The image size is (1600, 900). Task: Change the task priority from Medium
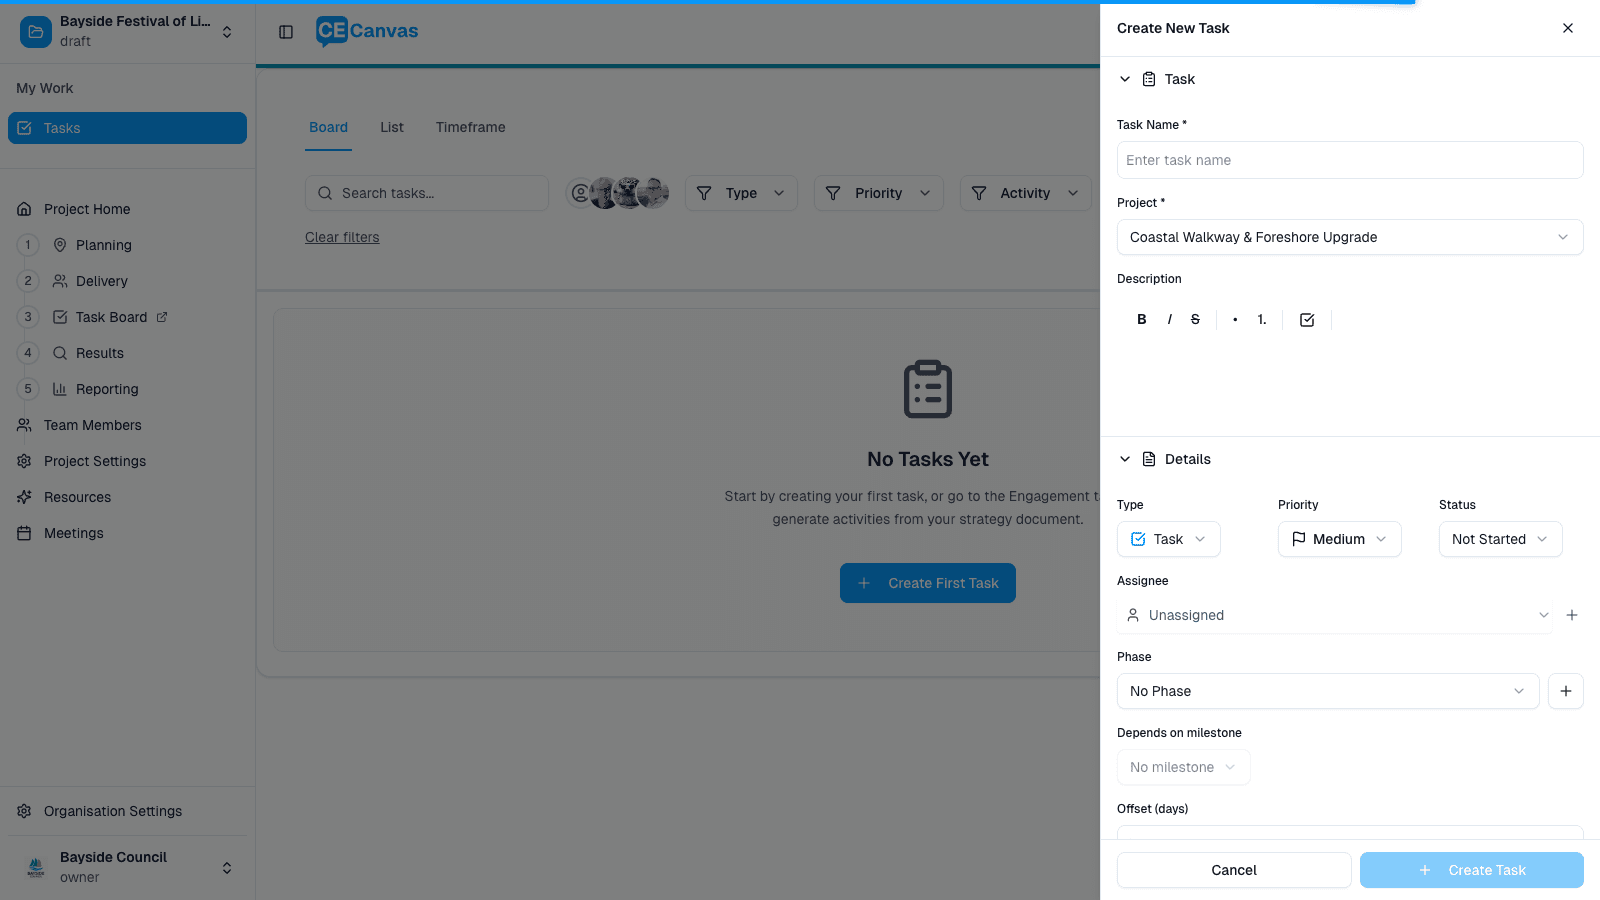[x=1339, y=539]
